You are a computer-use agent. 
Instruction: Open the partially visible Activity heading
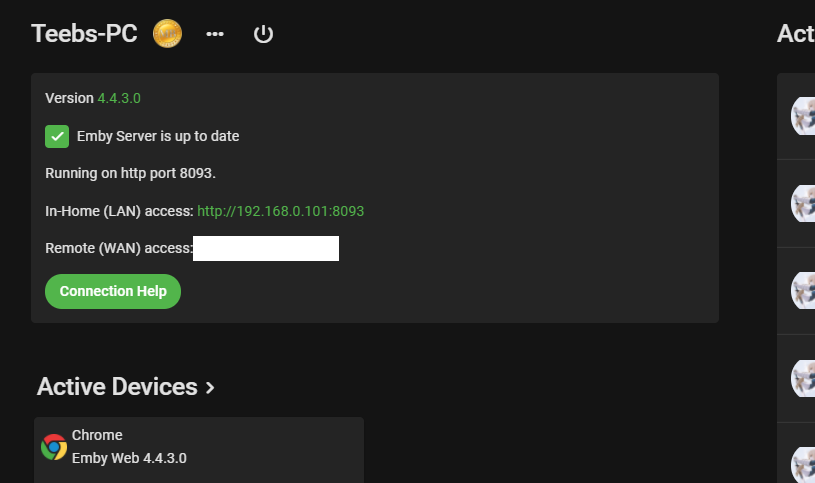click(796, 34)
